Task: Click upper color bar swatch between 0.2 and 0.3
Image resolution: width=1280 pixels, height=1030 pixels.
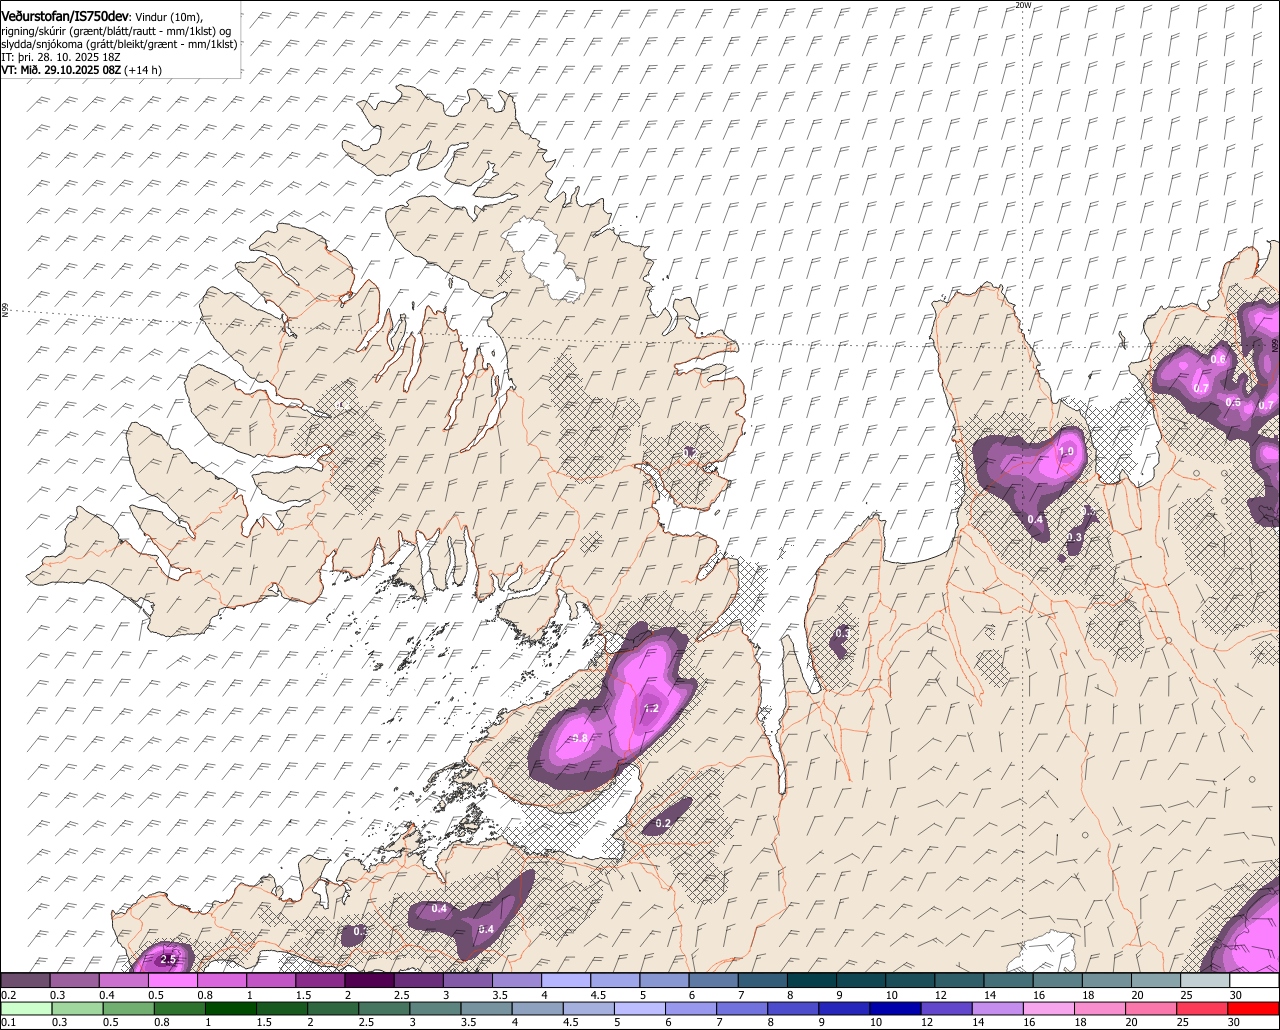Action: tap(25, 981)
